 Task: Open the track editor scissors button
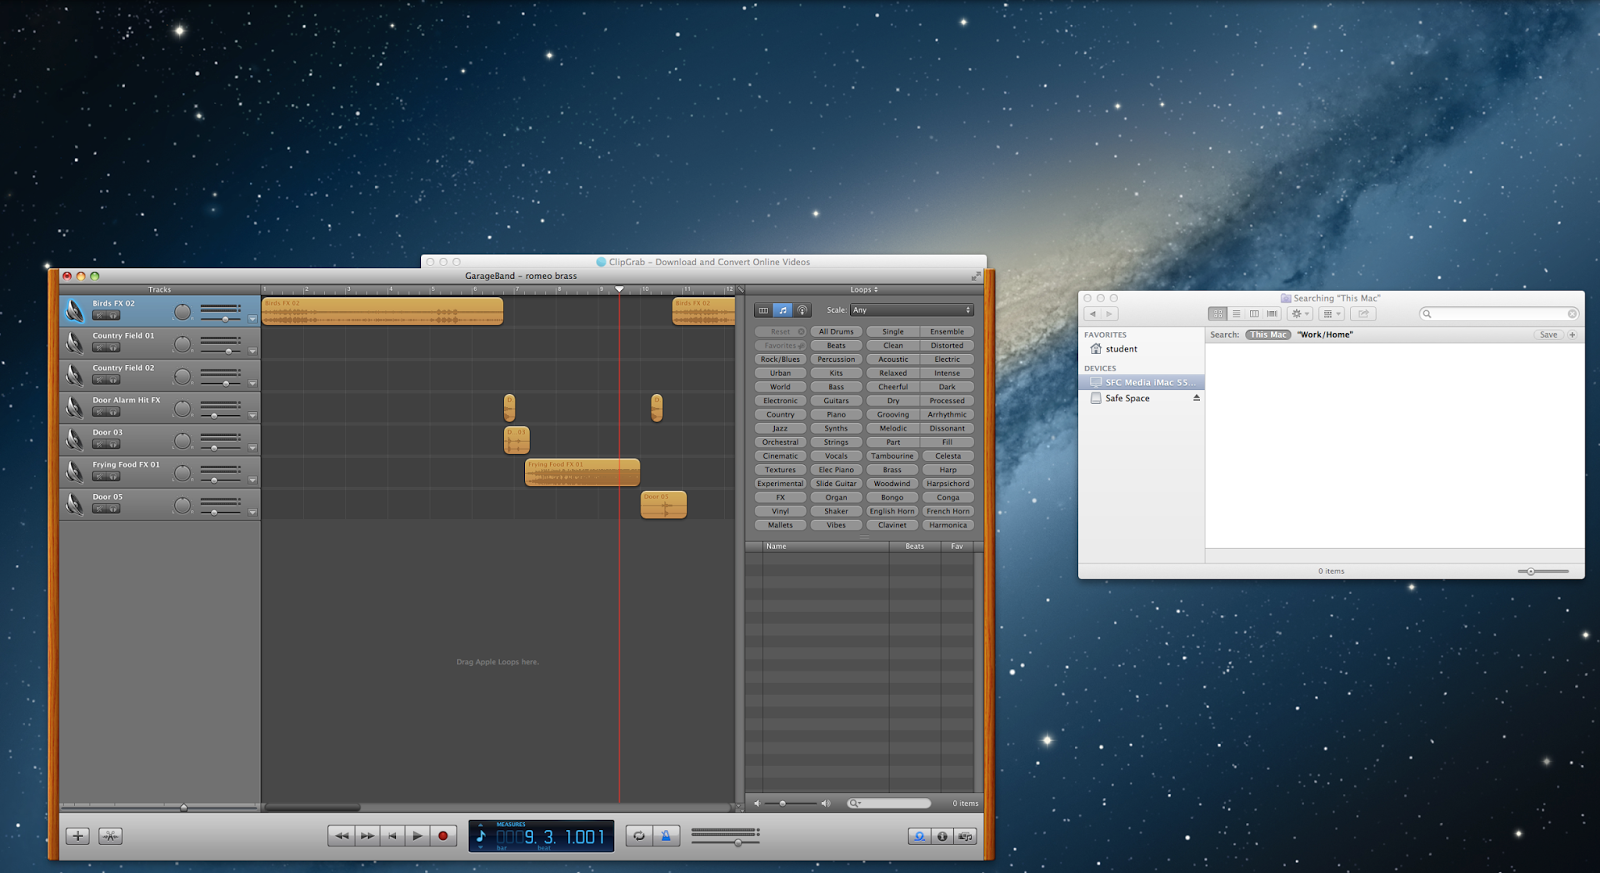(x=111, y=836)
